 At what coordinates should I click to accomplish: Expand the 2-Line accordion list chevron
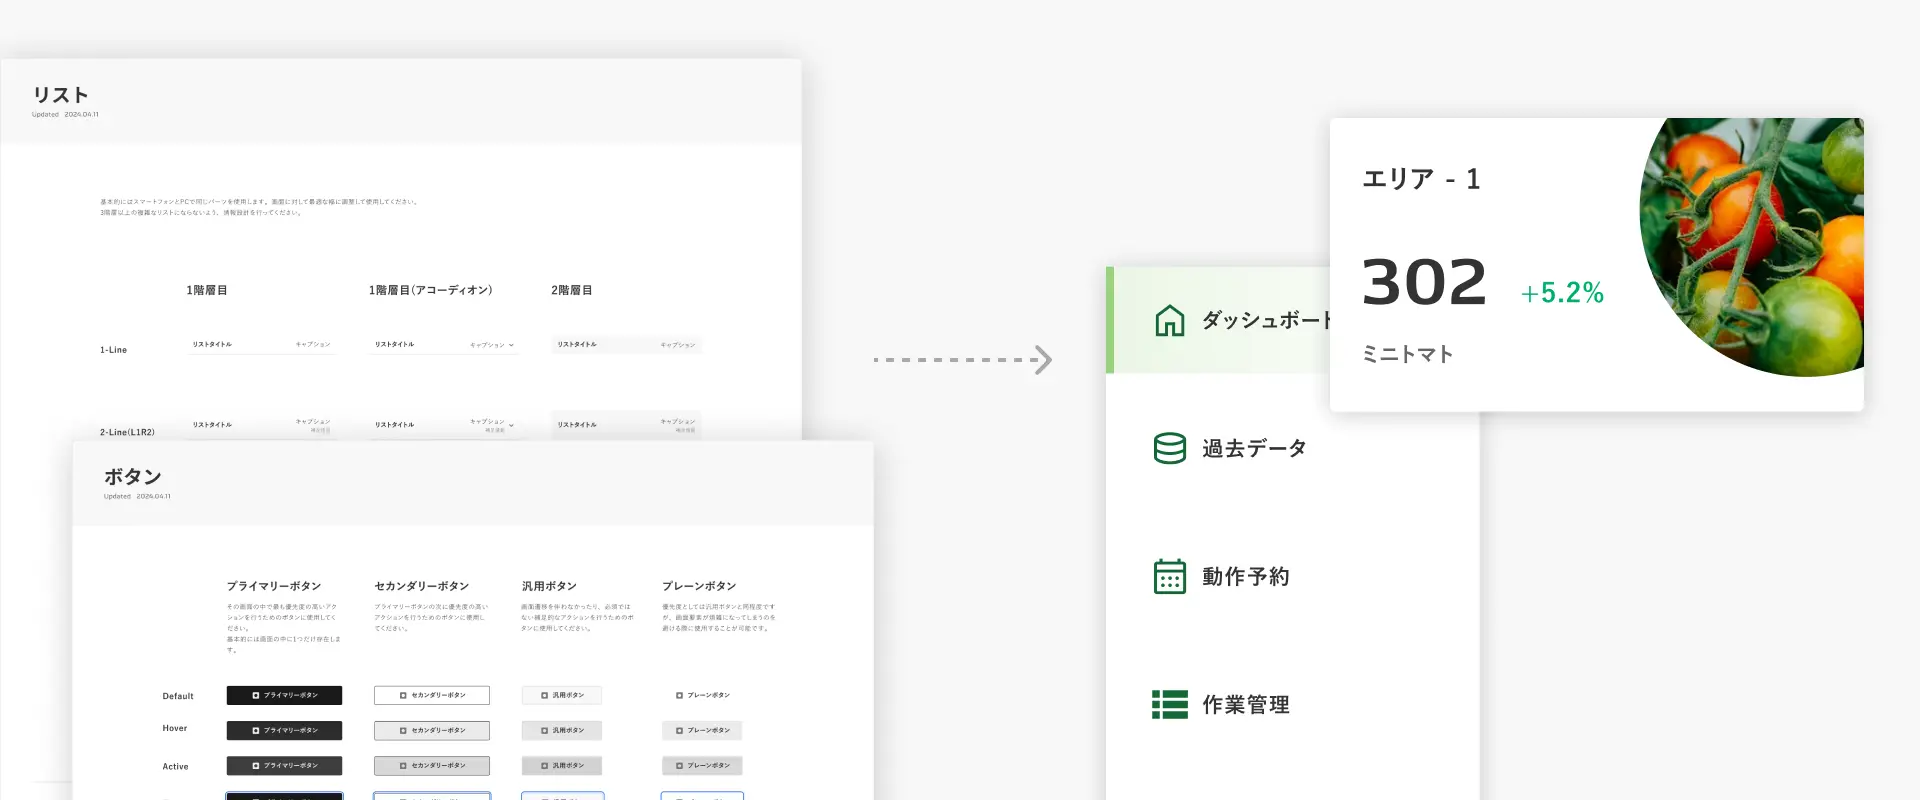click(511, 425)
